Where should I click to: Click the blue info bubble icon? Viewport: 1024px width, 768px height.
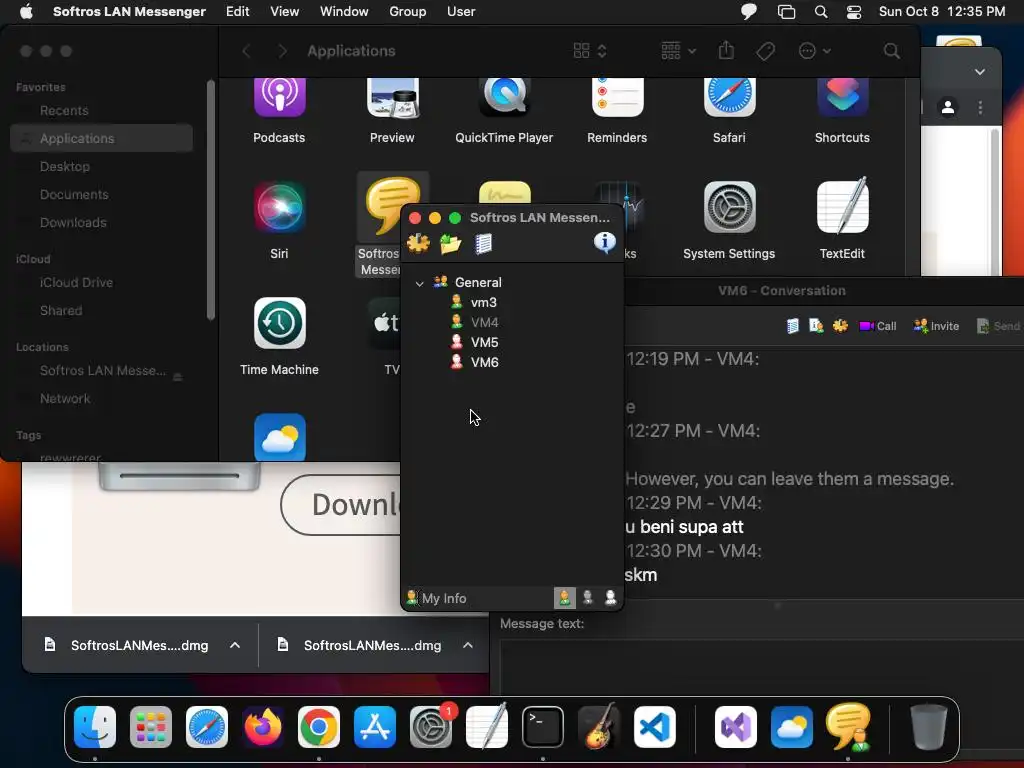(x=605, y=242)
